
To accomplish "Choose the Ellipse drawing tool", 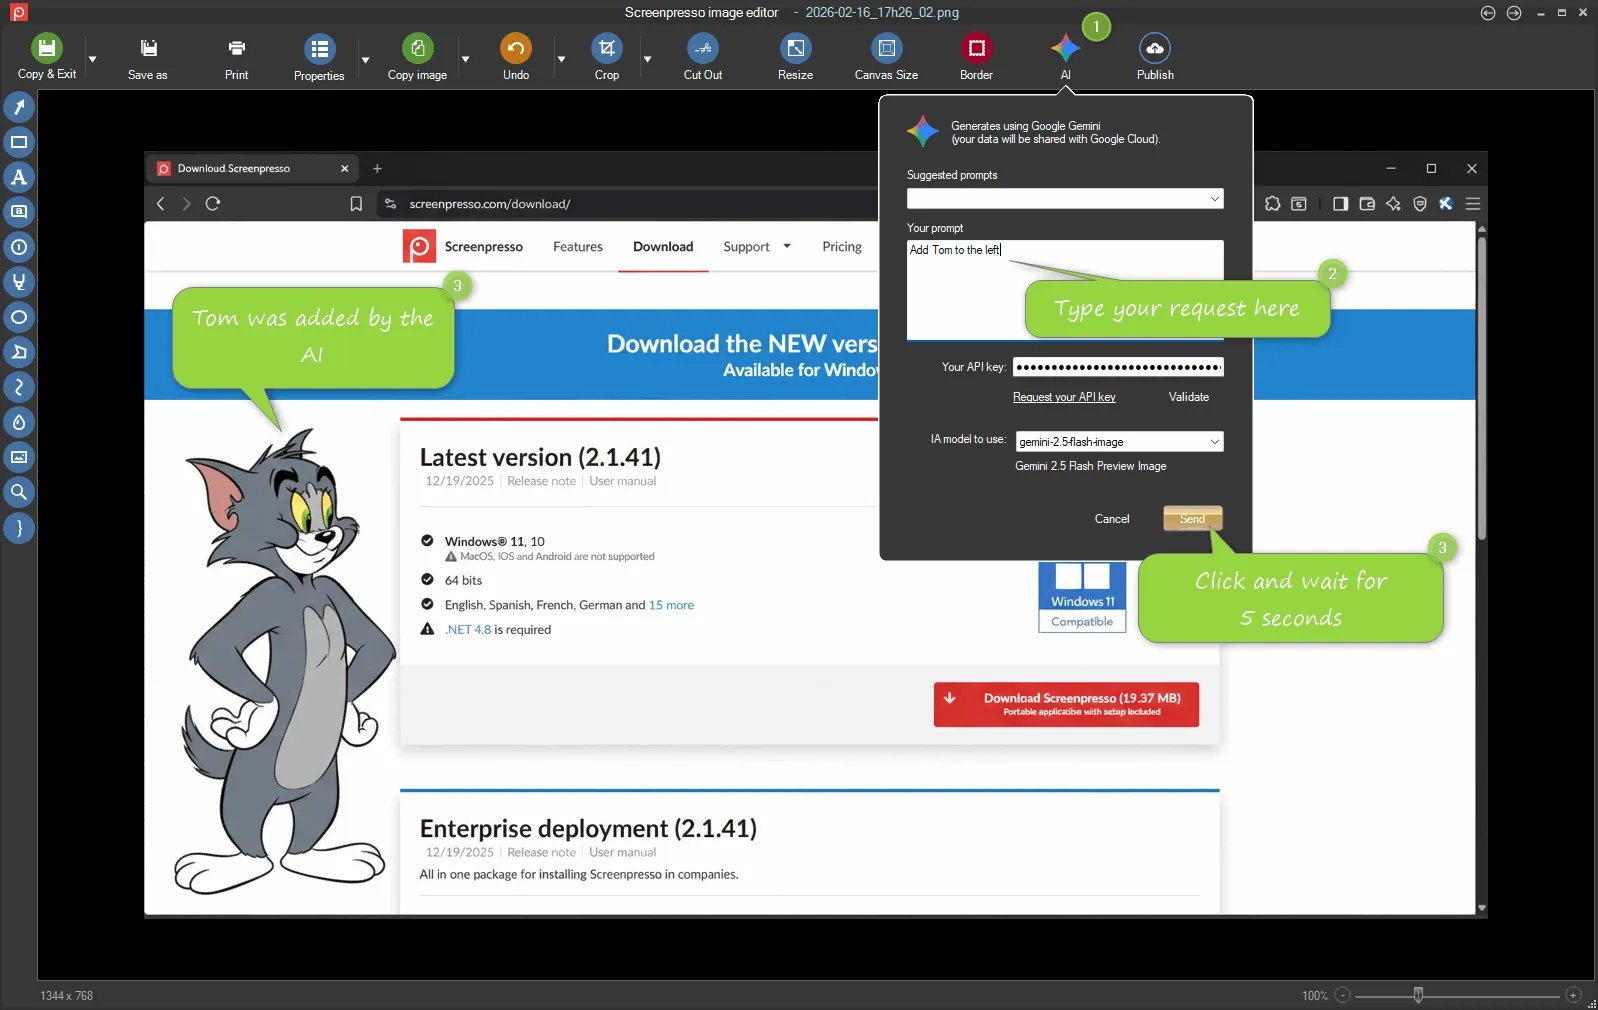I will coord(19,317).
